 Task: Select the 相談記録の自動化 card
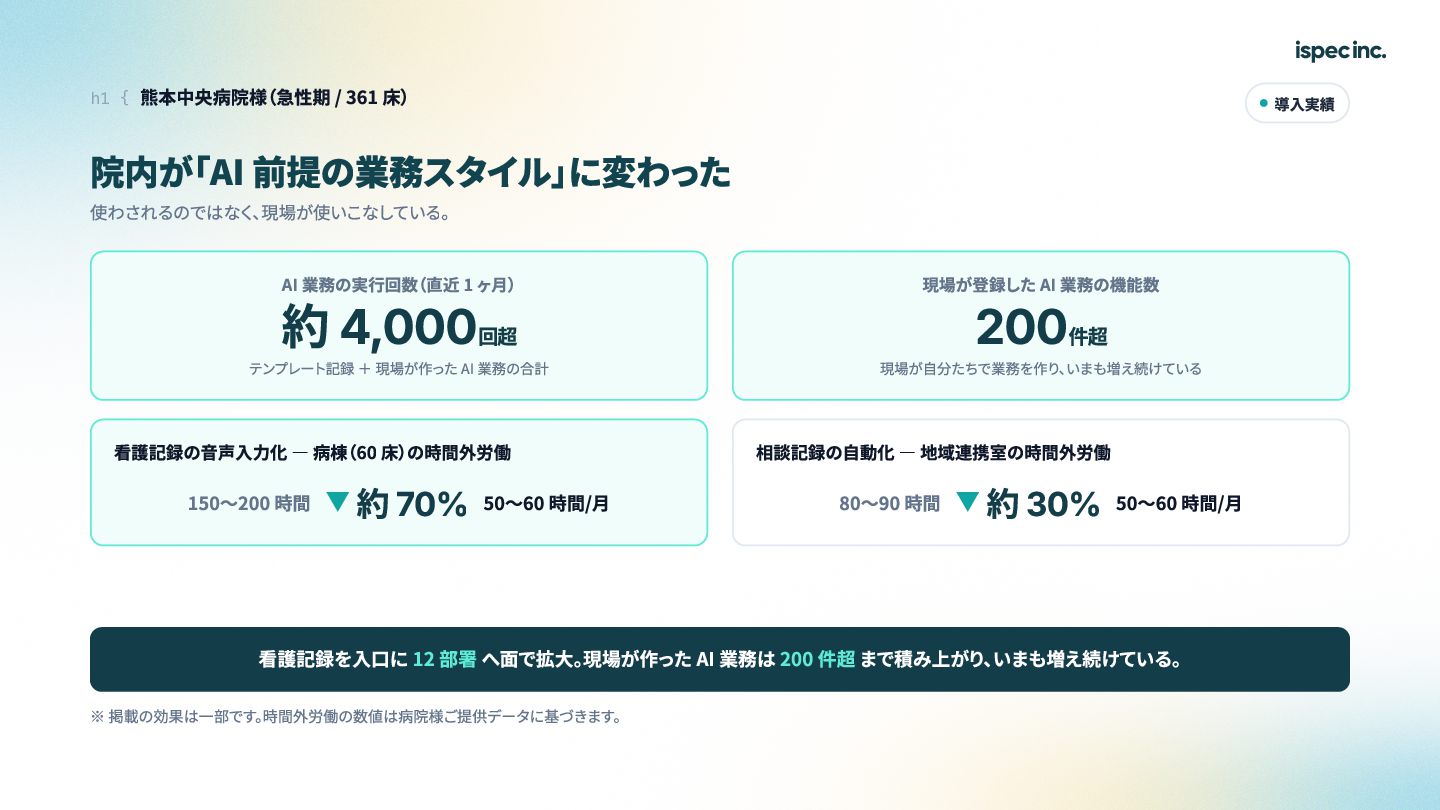pos(1041,482)
